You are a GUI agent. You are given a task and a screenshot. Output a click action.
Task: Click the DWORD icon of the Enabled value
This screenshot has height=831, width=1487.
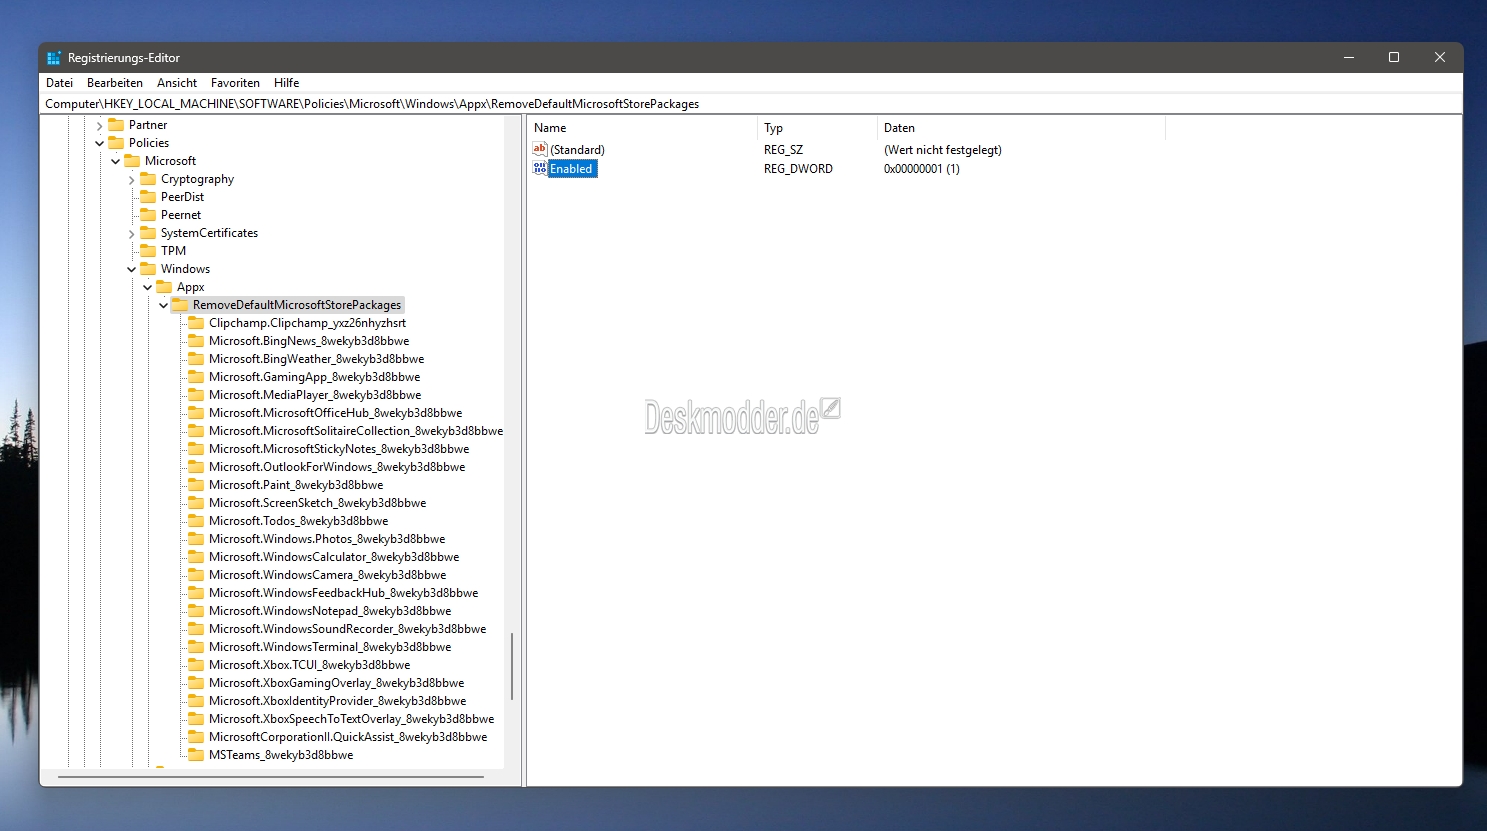[540, 168]
